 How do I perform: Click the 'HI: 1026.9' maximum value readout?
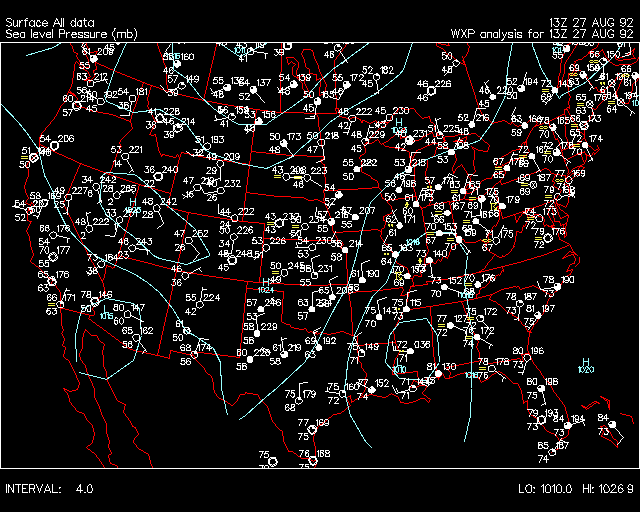click(606, 489)
